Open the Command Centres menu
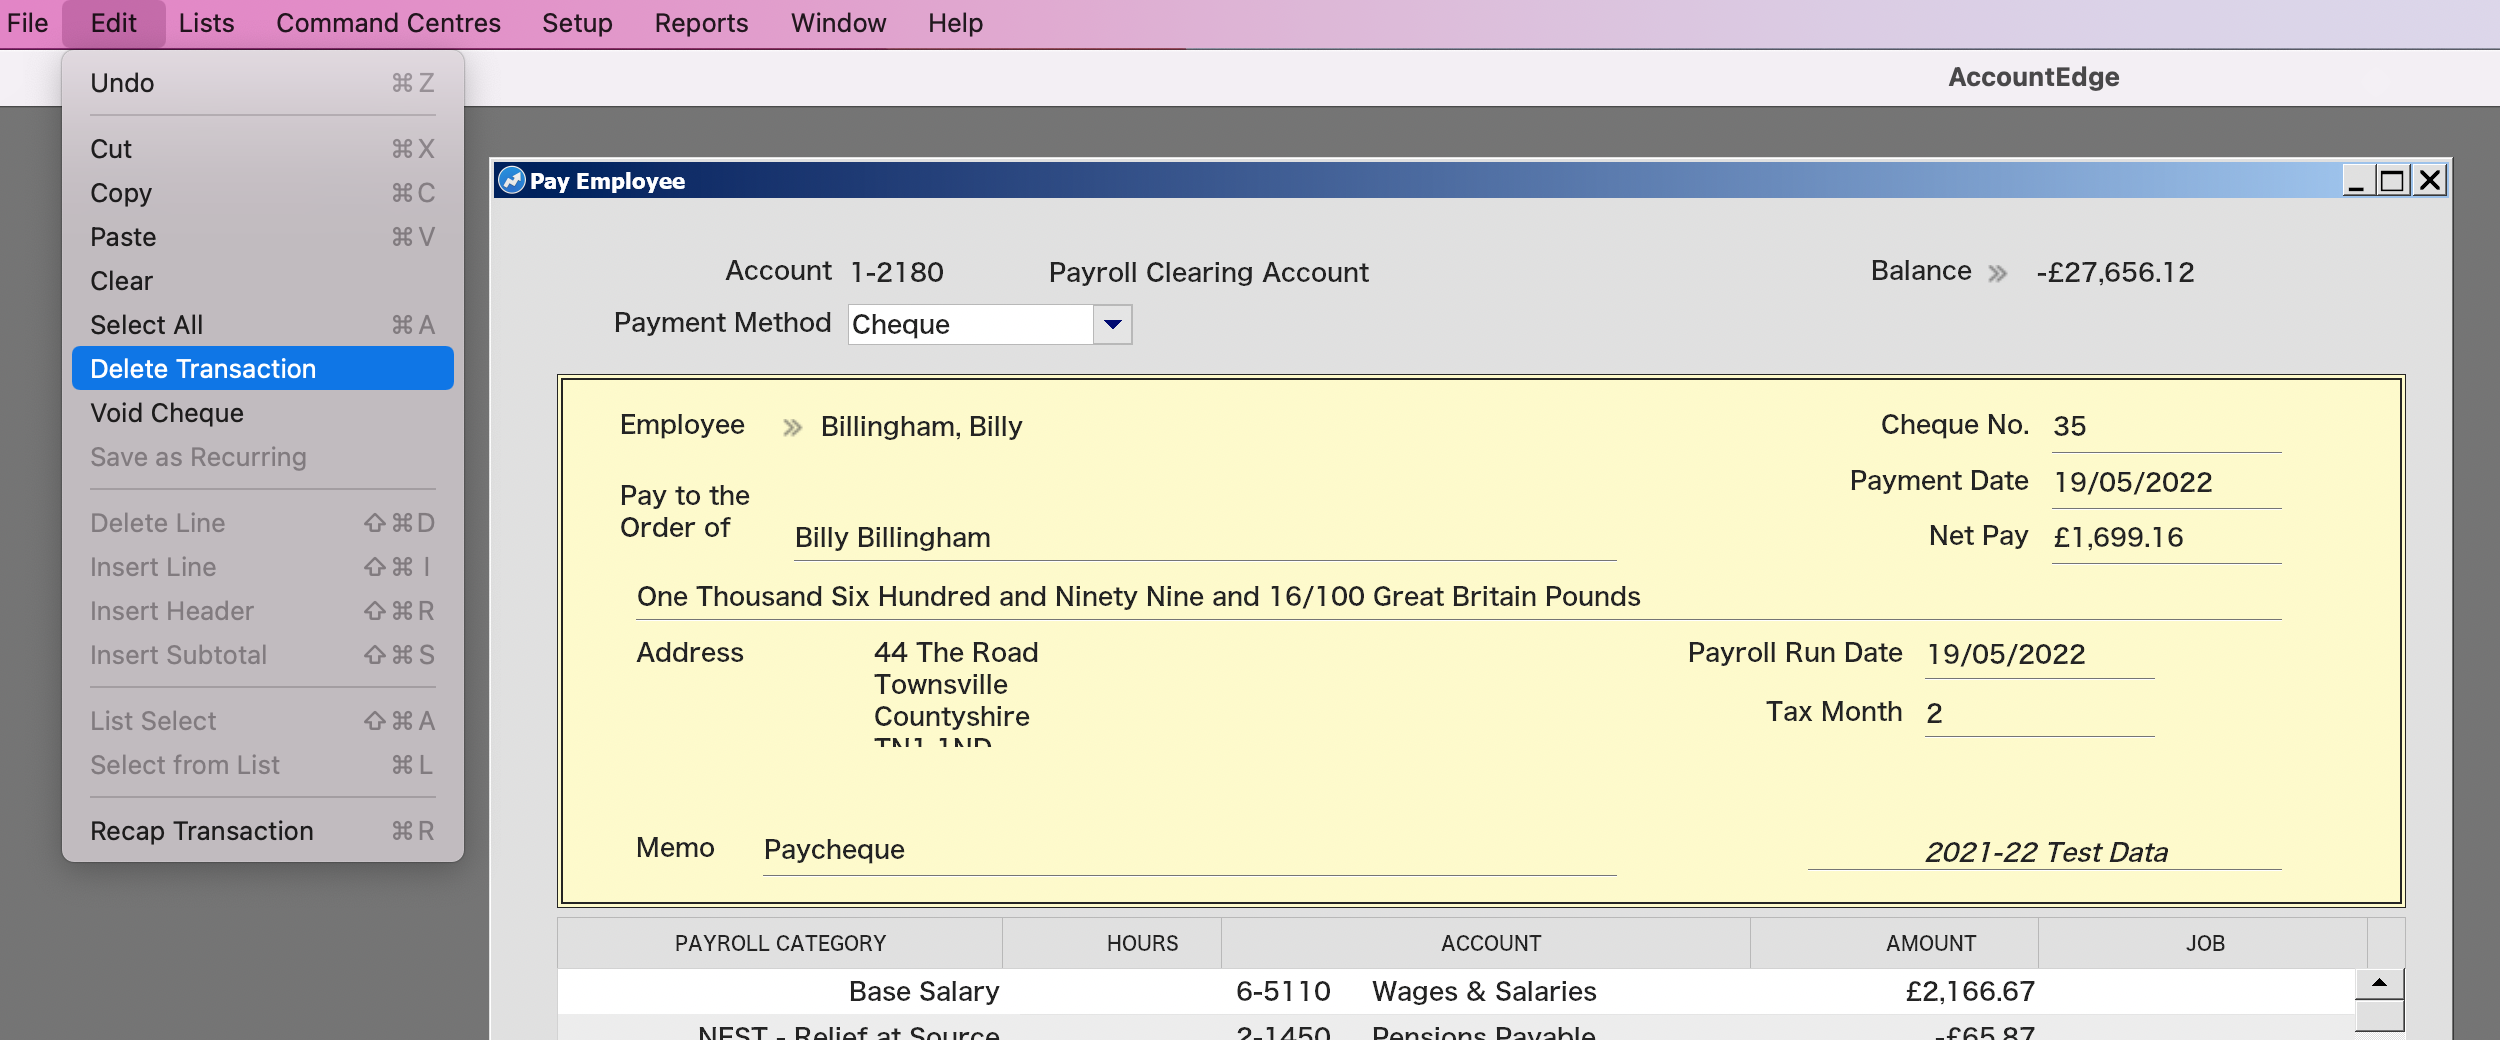Image resolution: width=2500 pixels, height=1040 pixels. (x=388, y=23)
